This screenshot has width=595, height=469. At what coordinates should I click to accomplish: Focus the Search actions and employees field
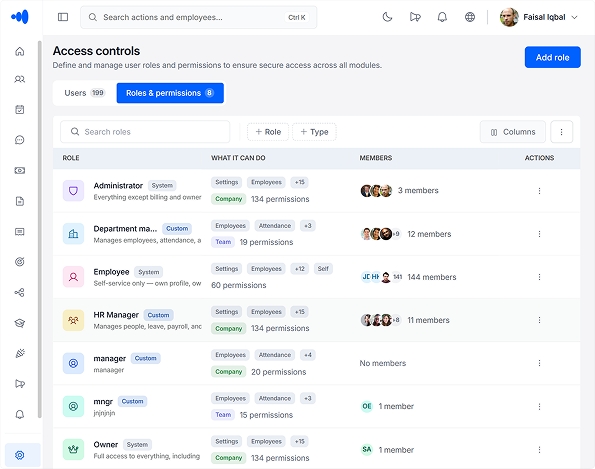(198, 17)
